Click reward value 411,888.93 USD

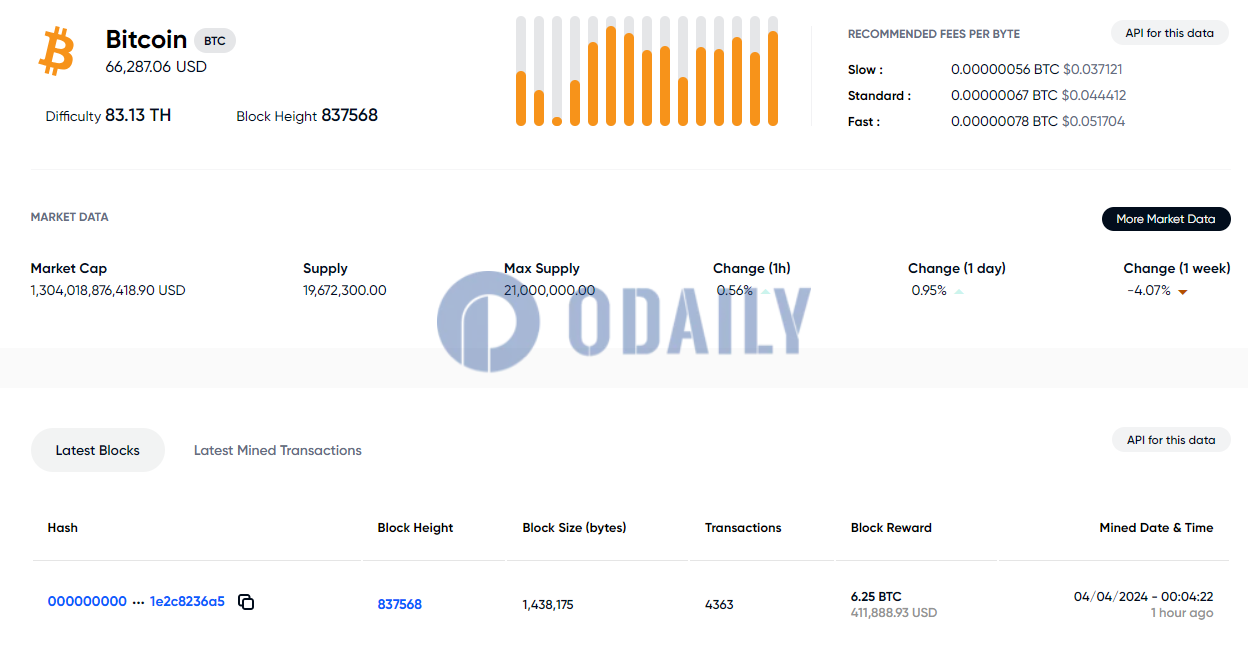(x=894, y=612)
